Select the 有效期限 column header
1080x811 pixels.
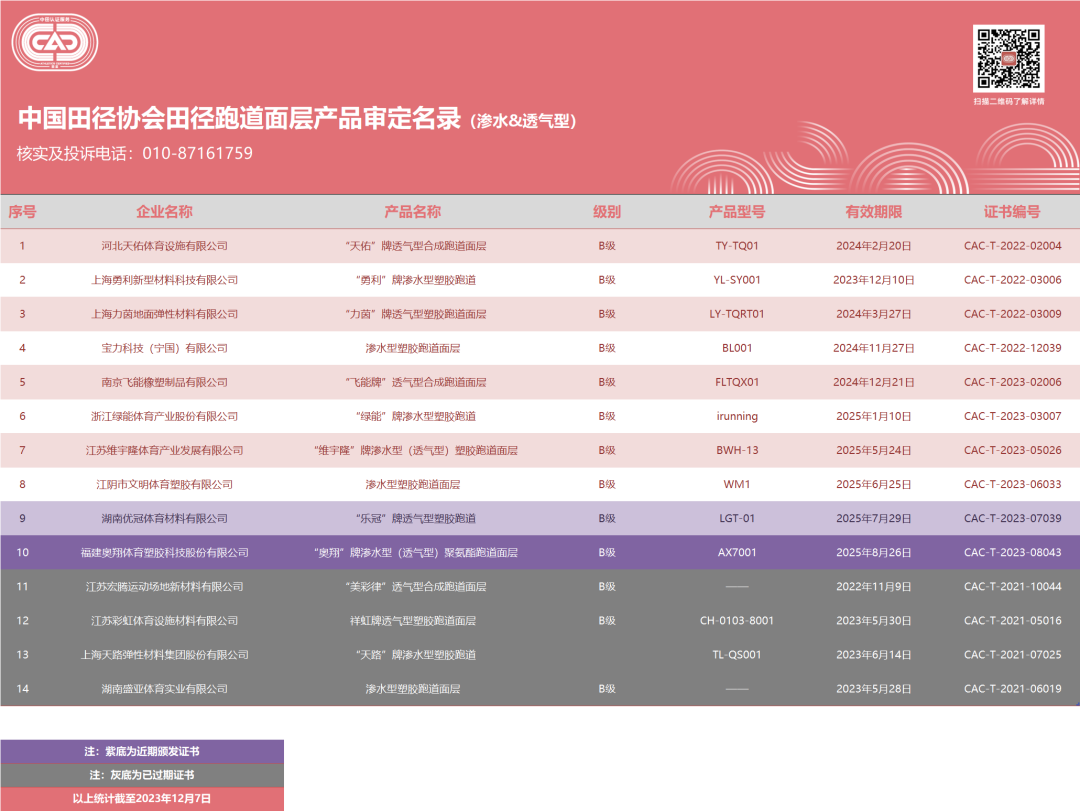point(873,212)
